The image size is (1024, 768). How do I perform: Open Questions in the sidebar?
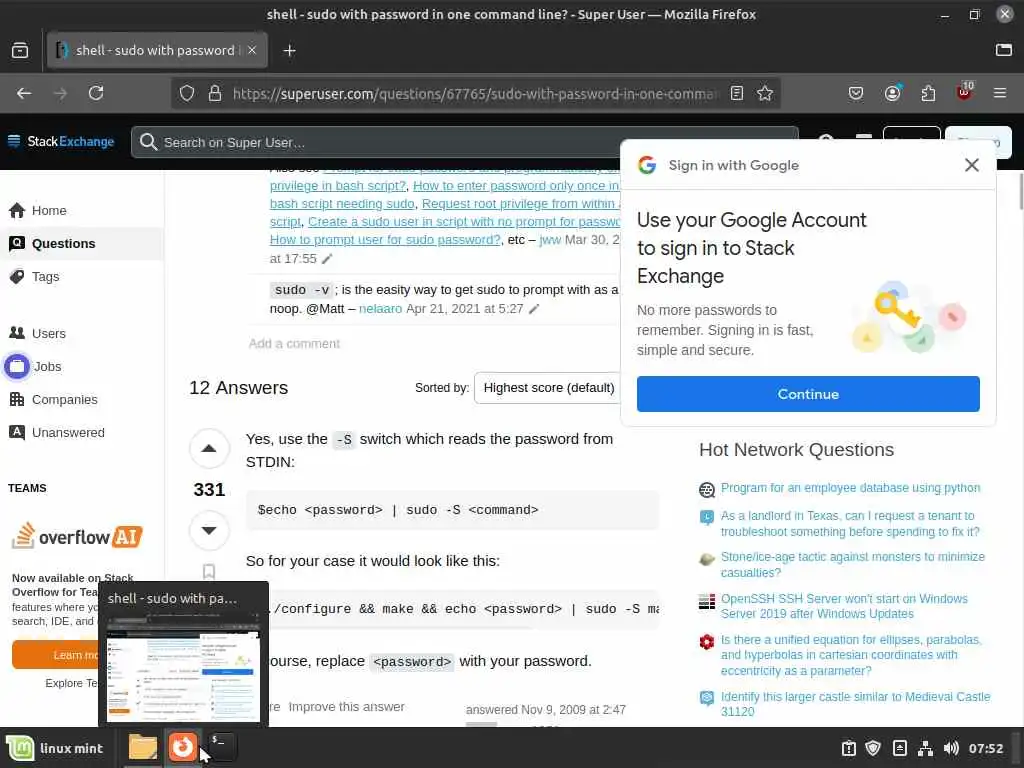[x=82, y=244]
